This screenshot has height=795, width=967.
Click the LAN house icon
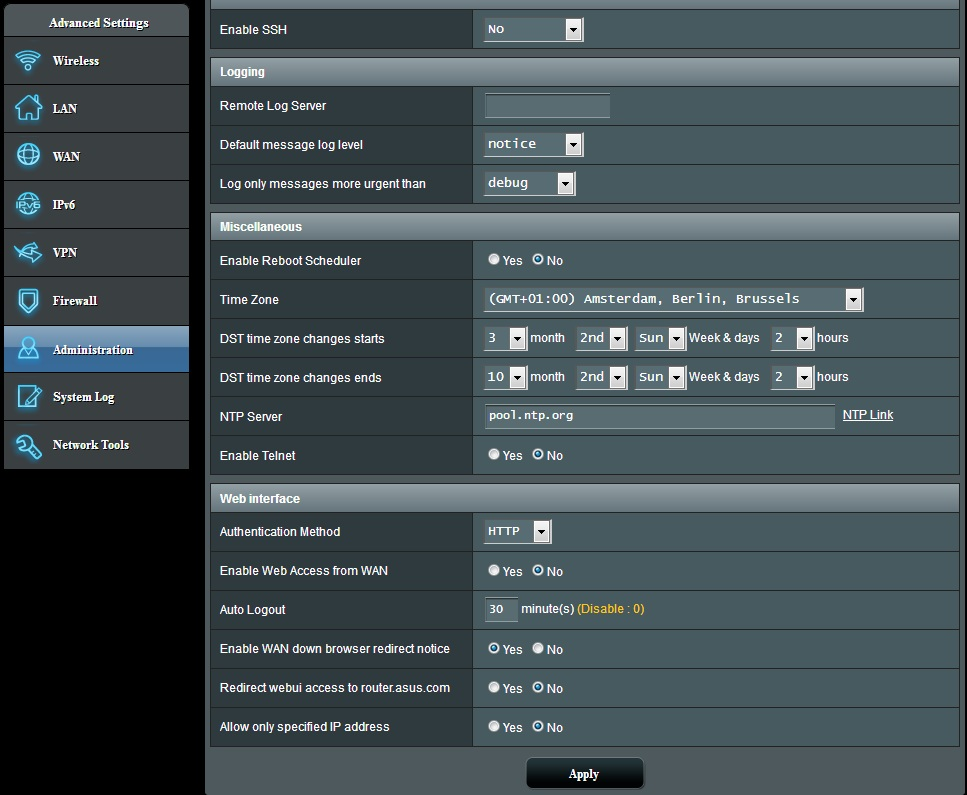coord(28,108)
